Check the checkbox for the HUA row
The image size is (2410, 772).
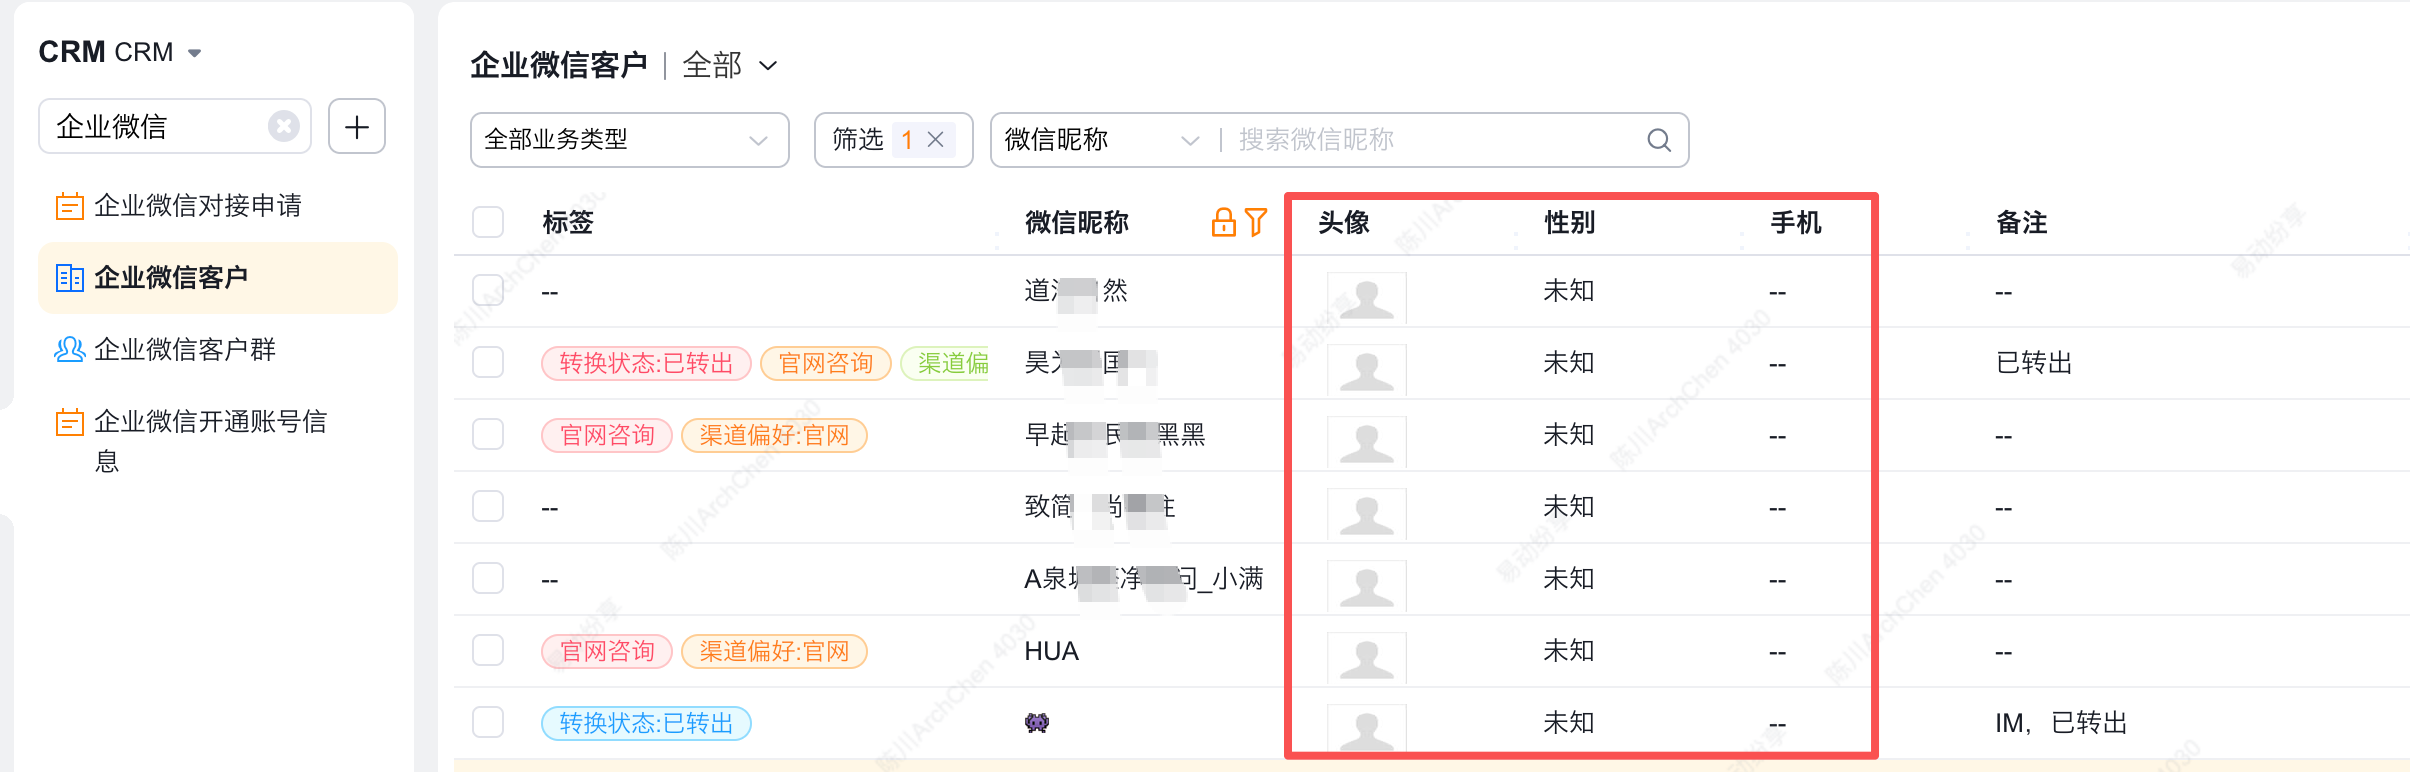(488, 651)
